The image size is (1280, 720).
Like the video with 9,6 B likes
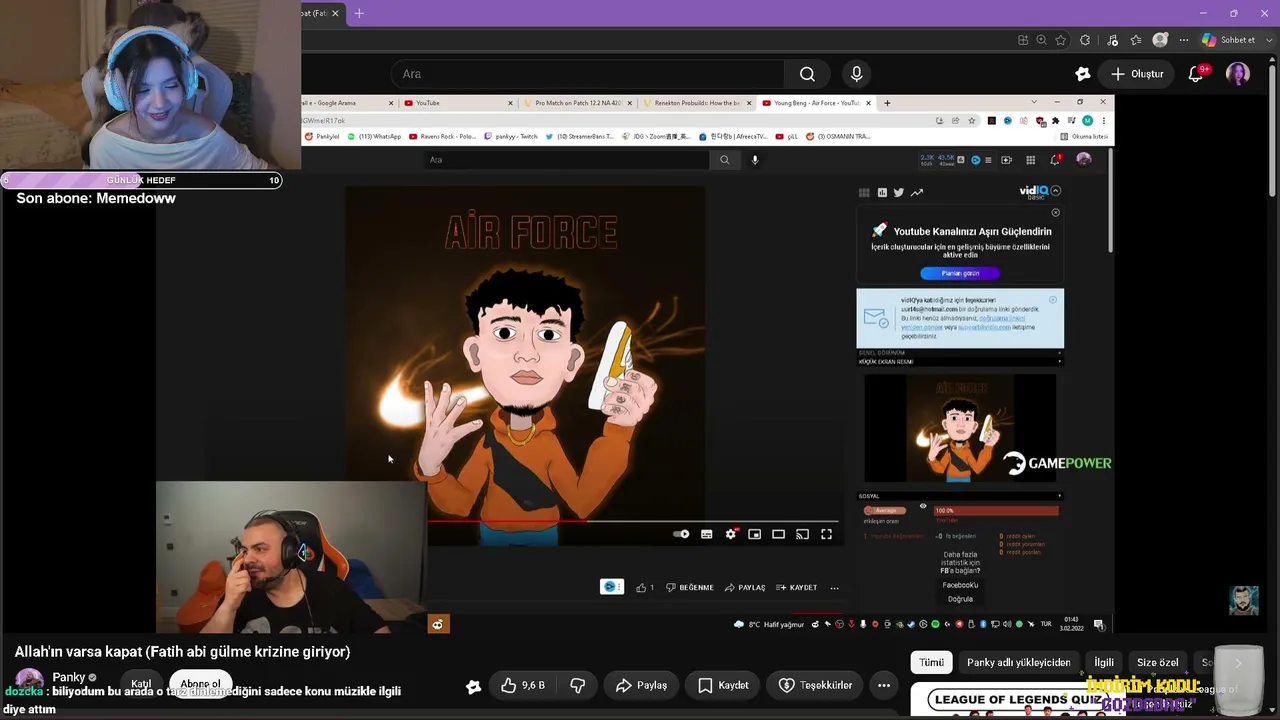click(x=523, y=685)
